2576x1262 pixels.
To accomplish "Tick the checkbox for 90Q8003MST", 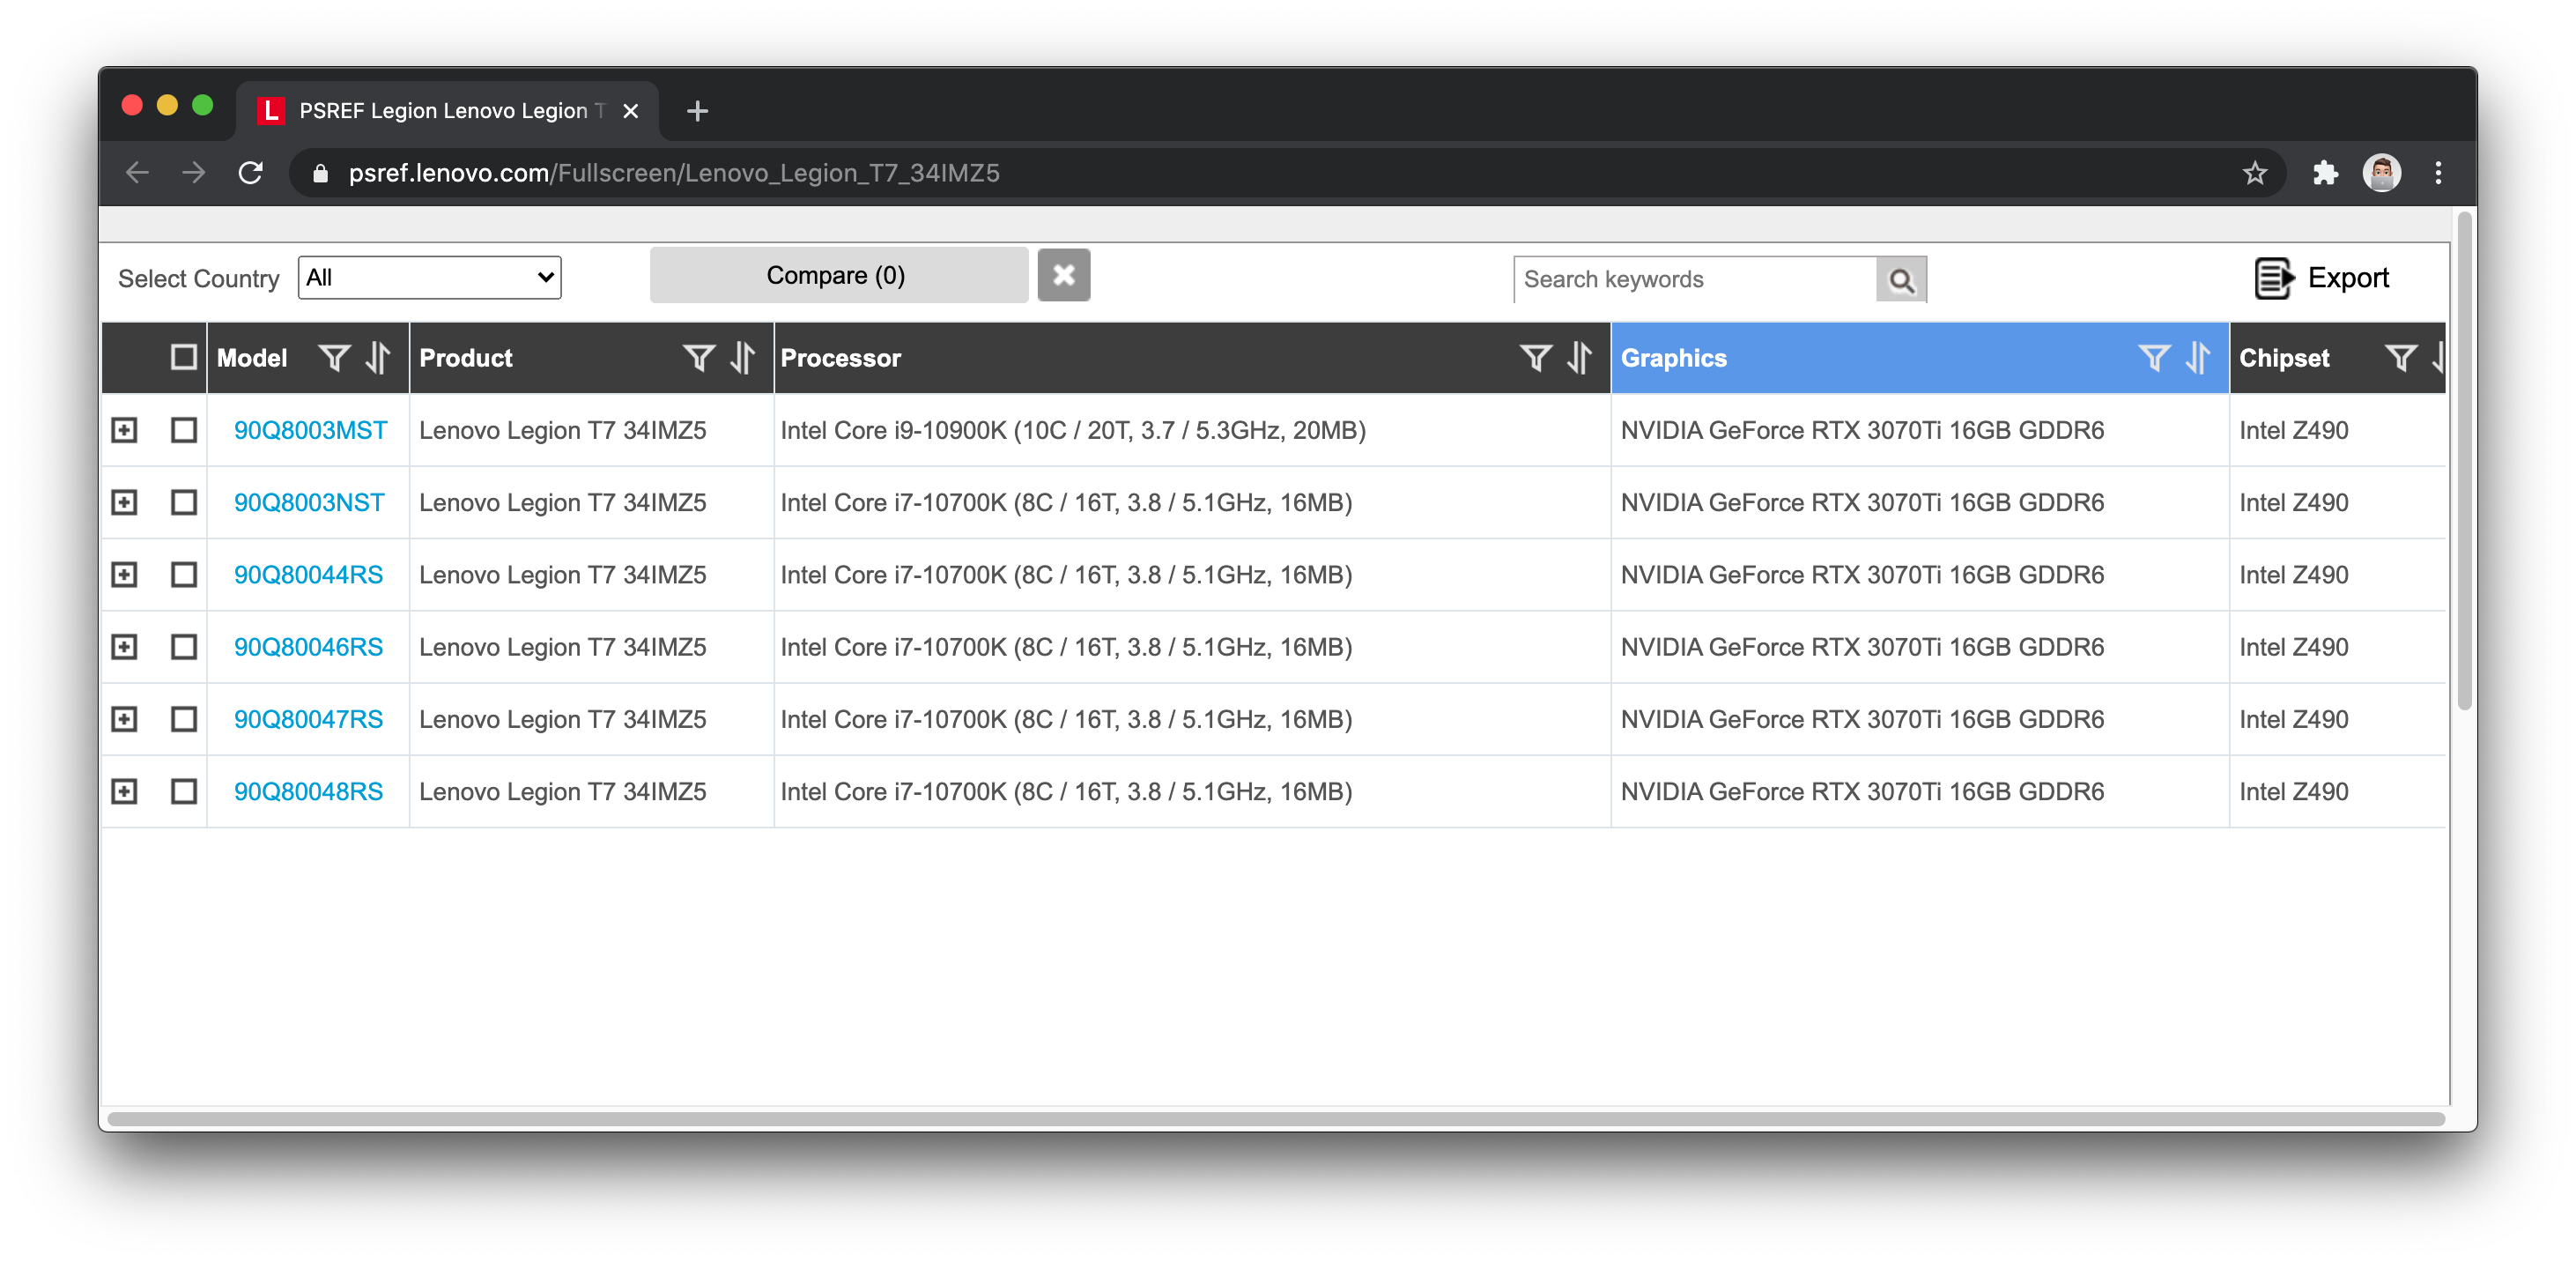I will [183, 430].
